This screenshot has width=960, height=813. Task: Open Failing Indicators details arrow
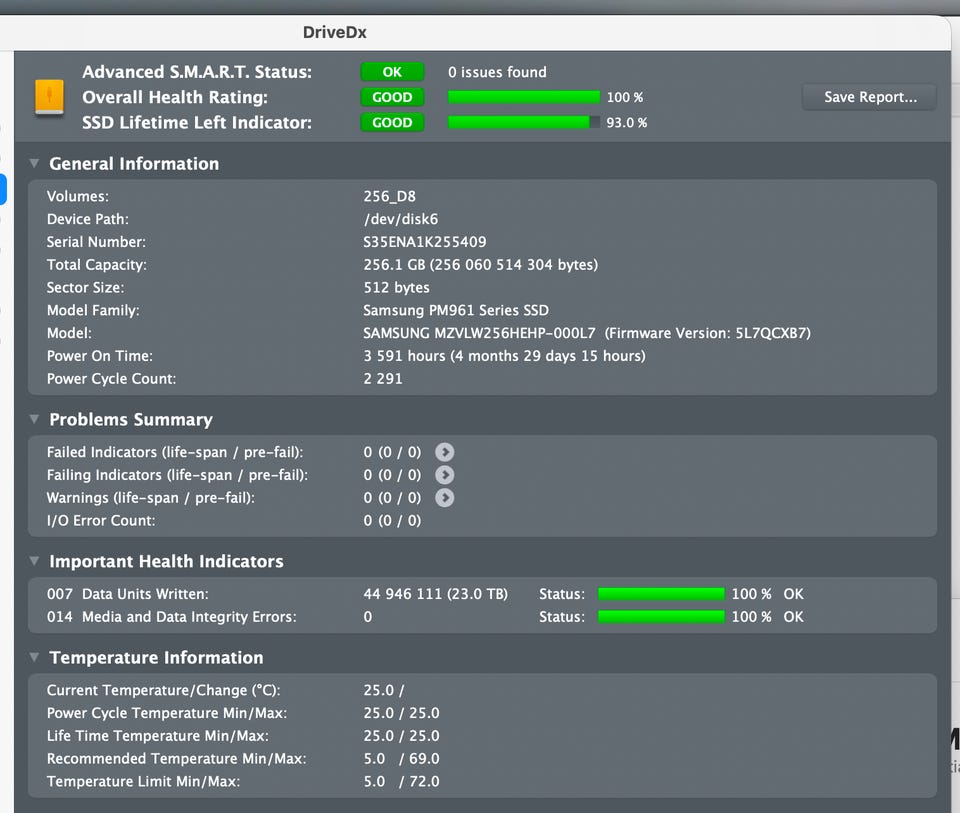point(444,475)
